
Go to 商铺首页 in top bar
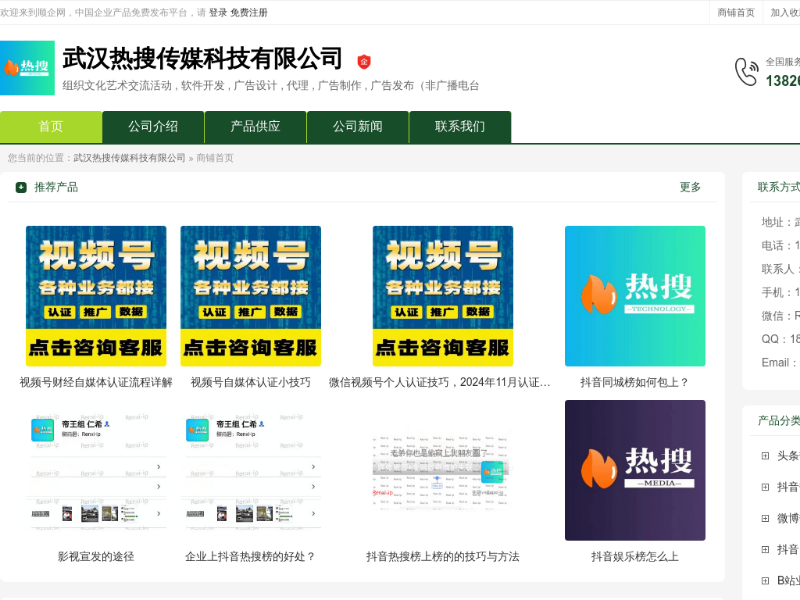click(x=736, y=12)
